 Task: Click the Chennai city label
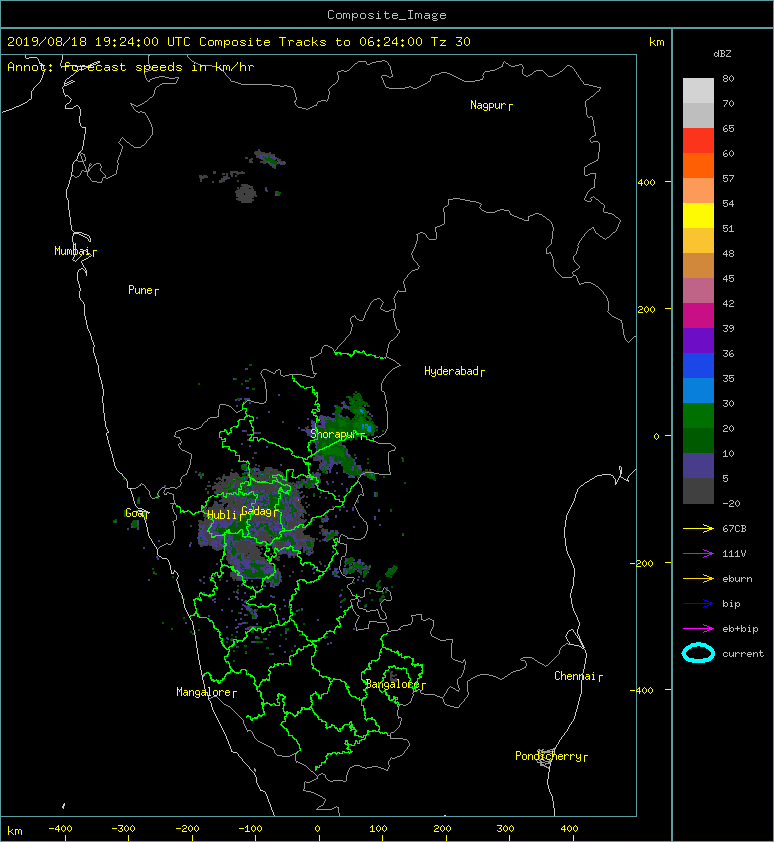point(578,676)
